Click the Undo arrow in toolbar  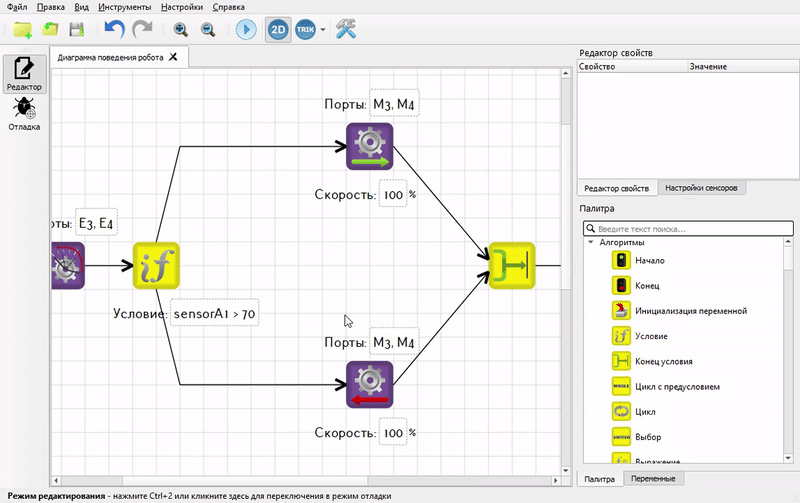pos(115,29)
